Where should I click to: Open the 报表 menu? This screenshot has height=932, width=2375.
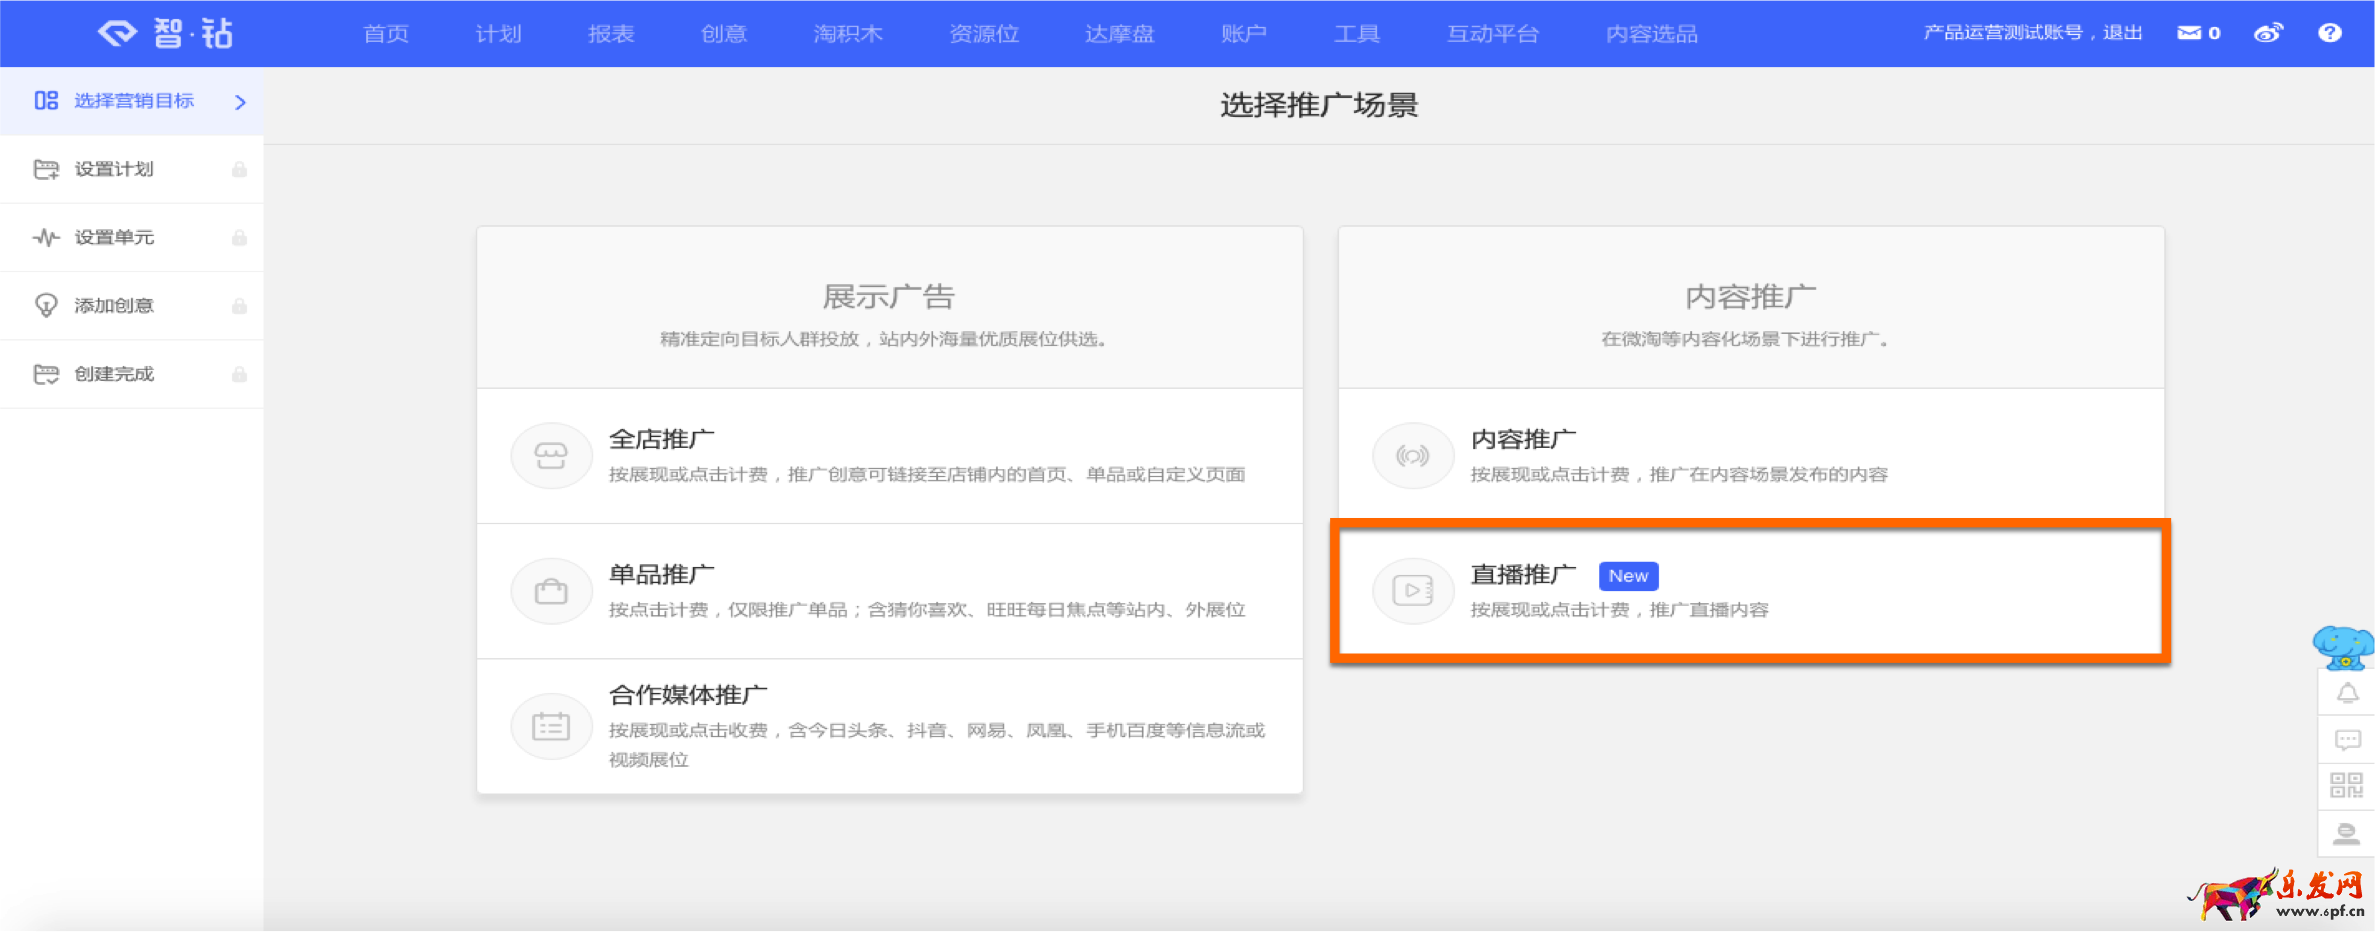(x=611, y=34)
